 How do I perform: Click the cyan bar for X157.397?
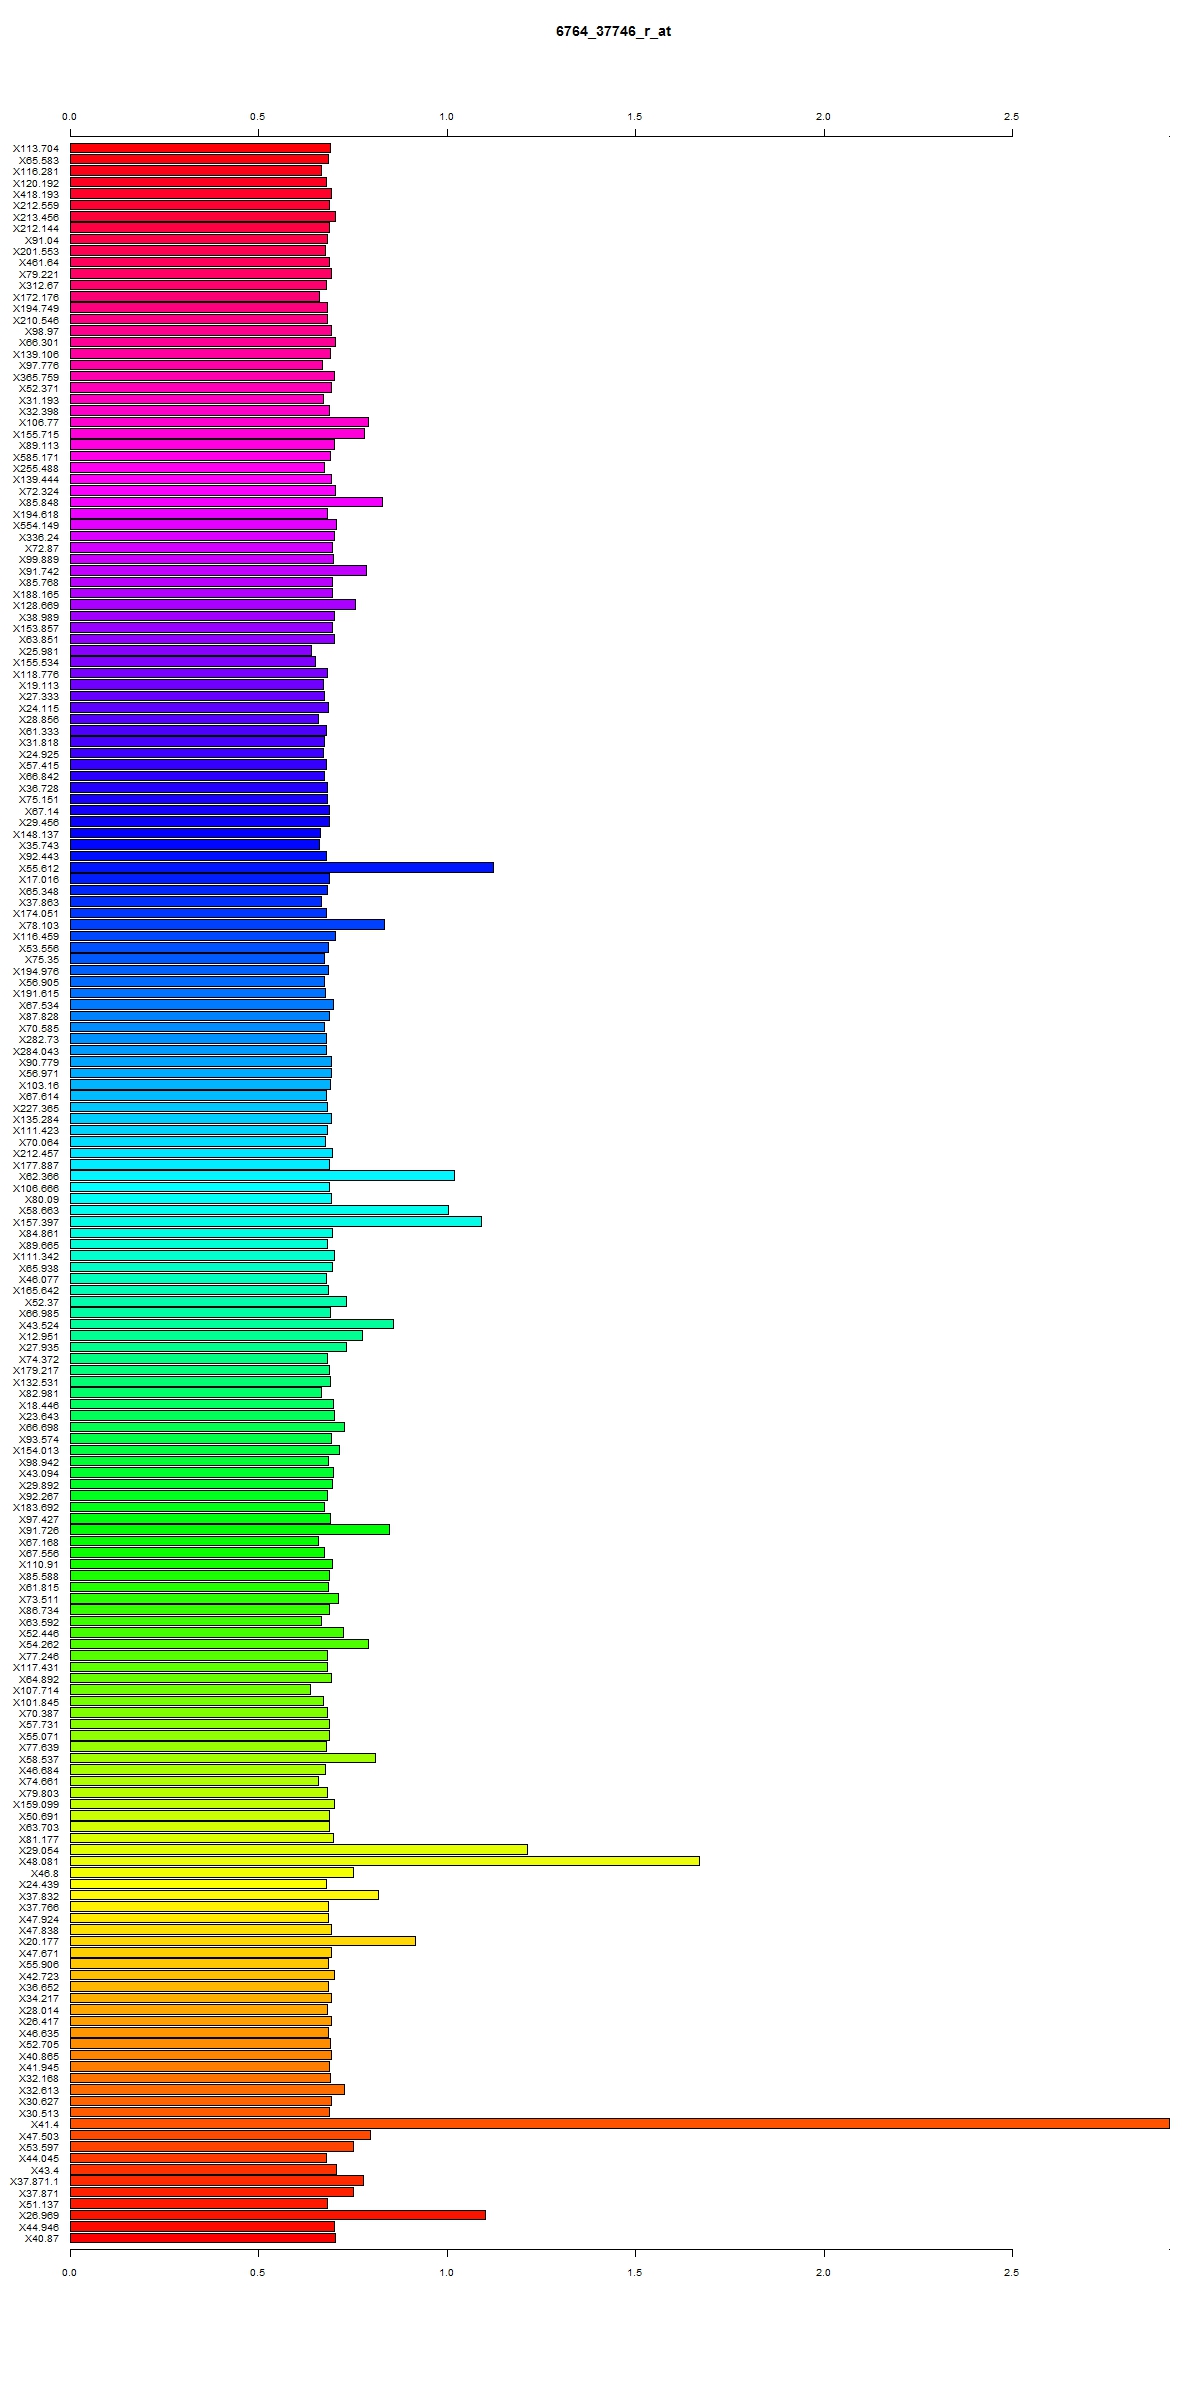point(276,1221)
